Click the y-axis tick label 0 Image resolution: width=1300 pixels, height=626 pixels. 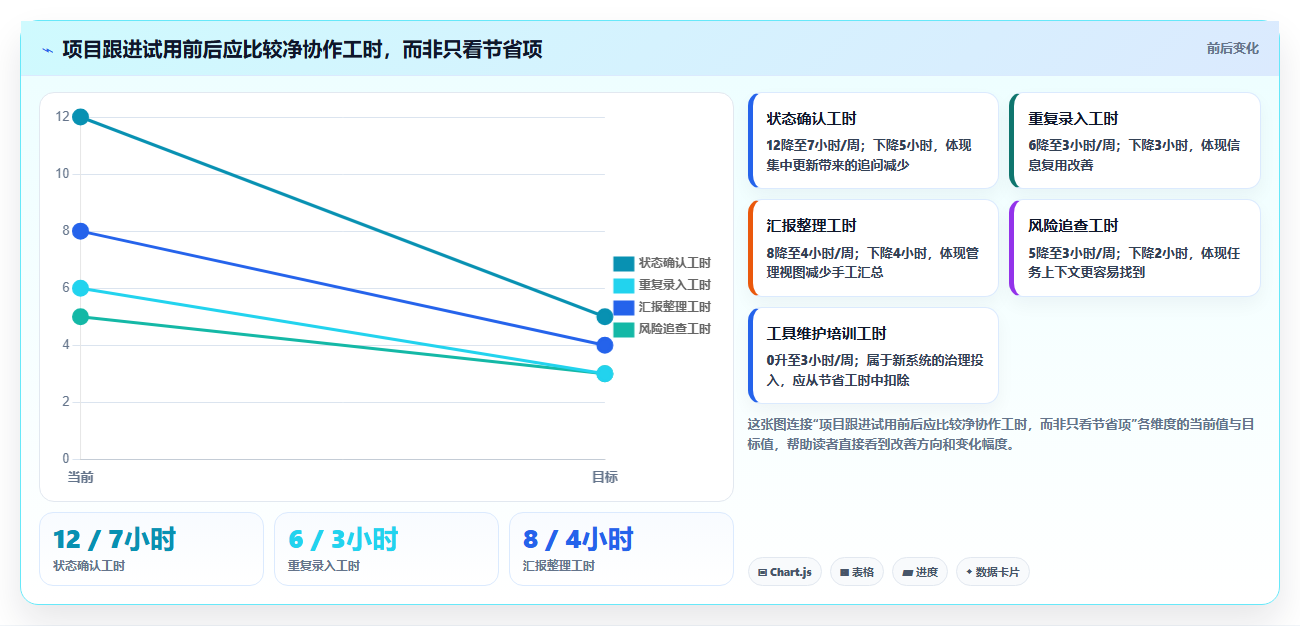[66, 459]
